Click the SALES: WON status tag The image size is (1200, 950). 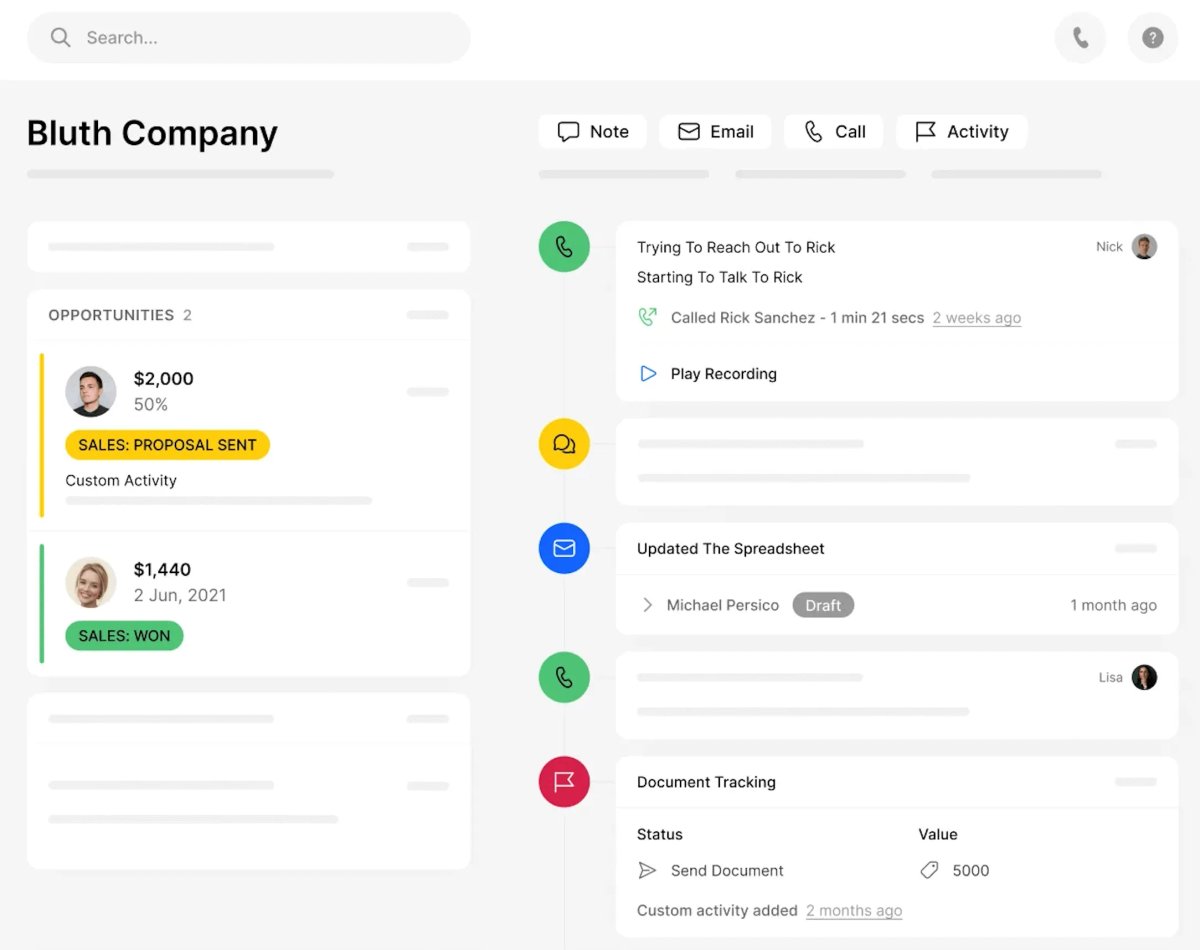tap(124, 636)
